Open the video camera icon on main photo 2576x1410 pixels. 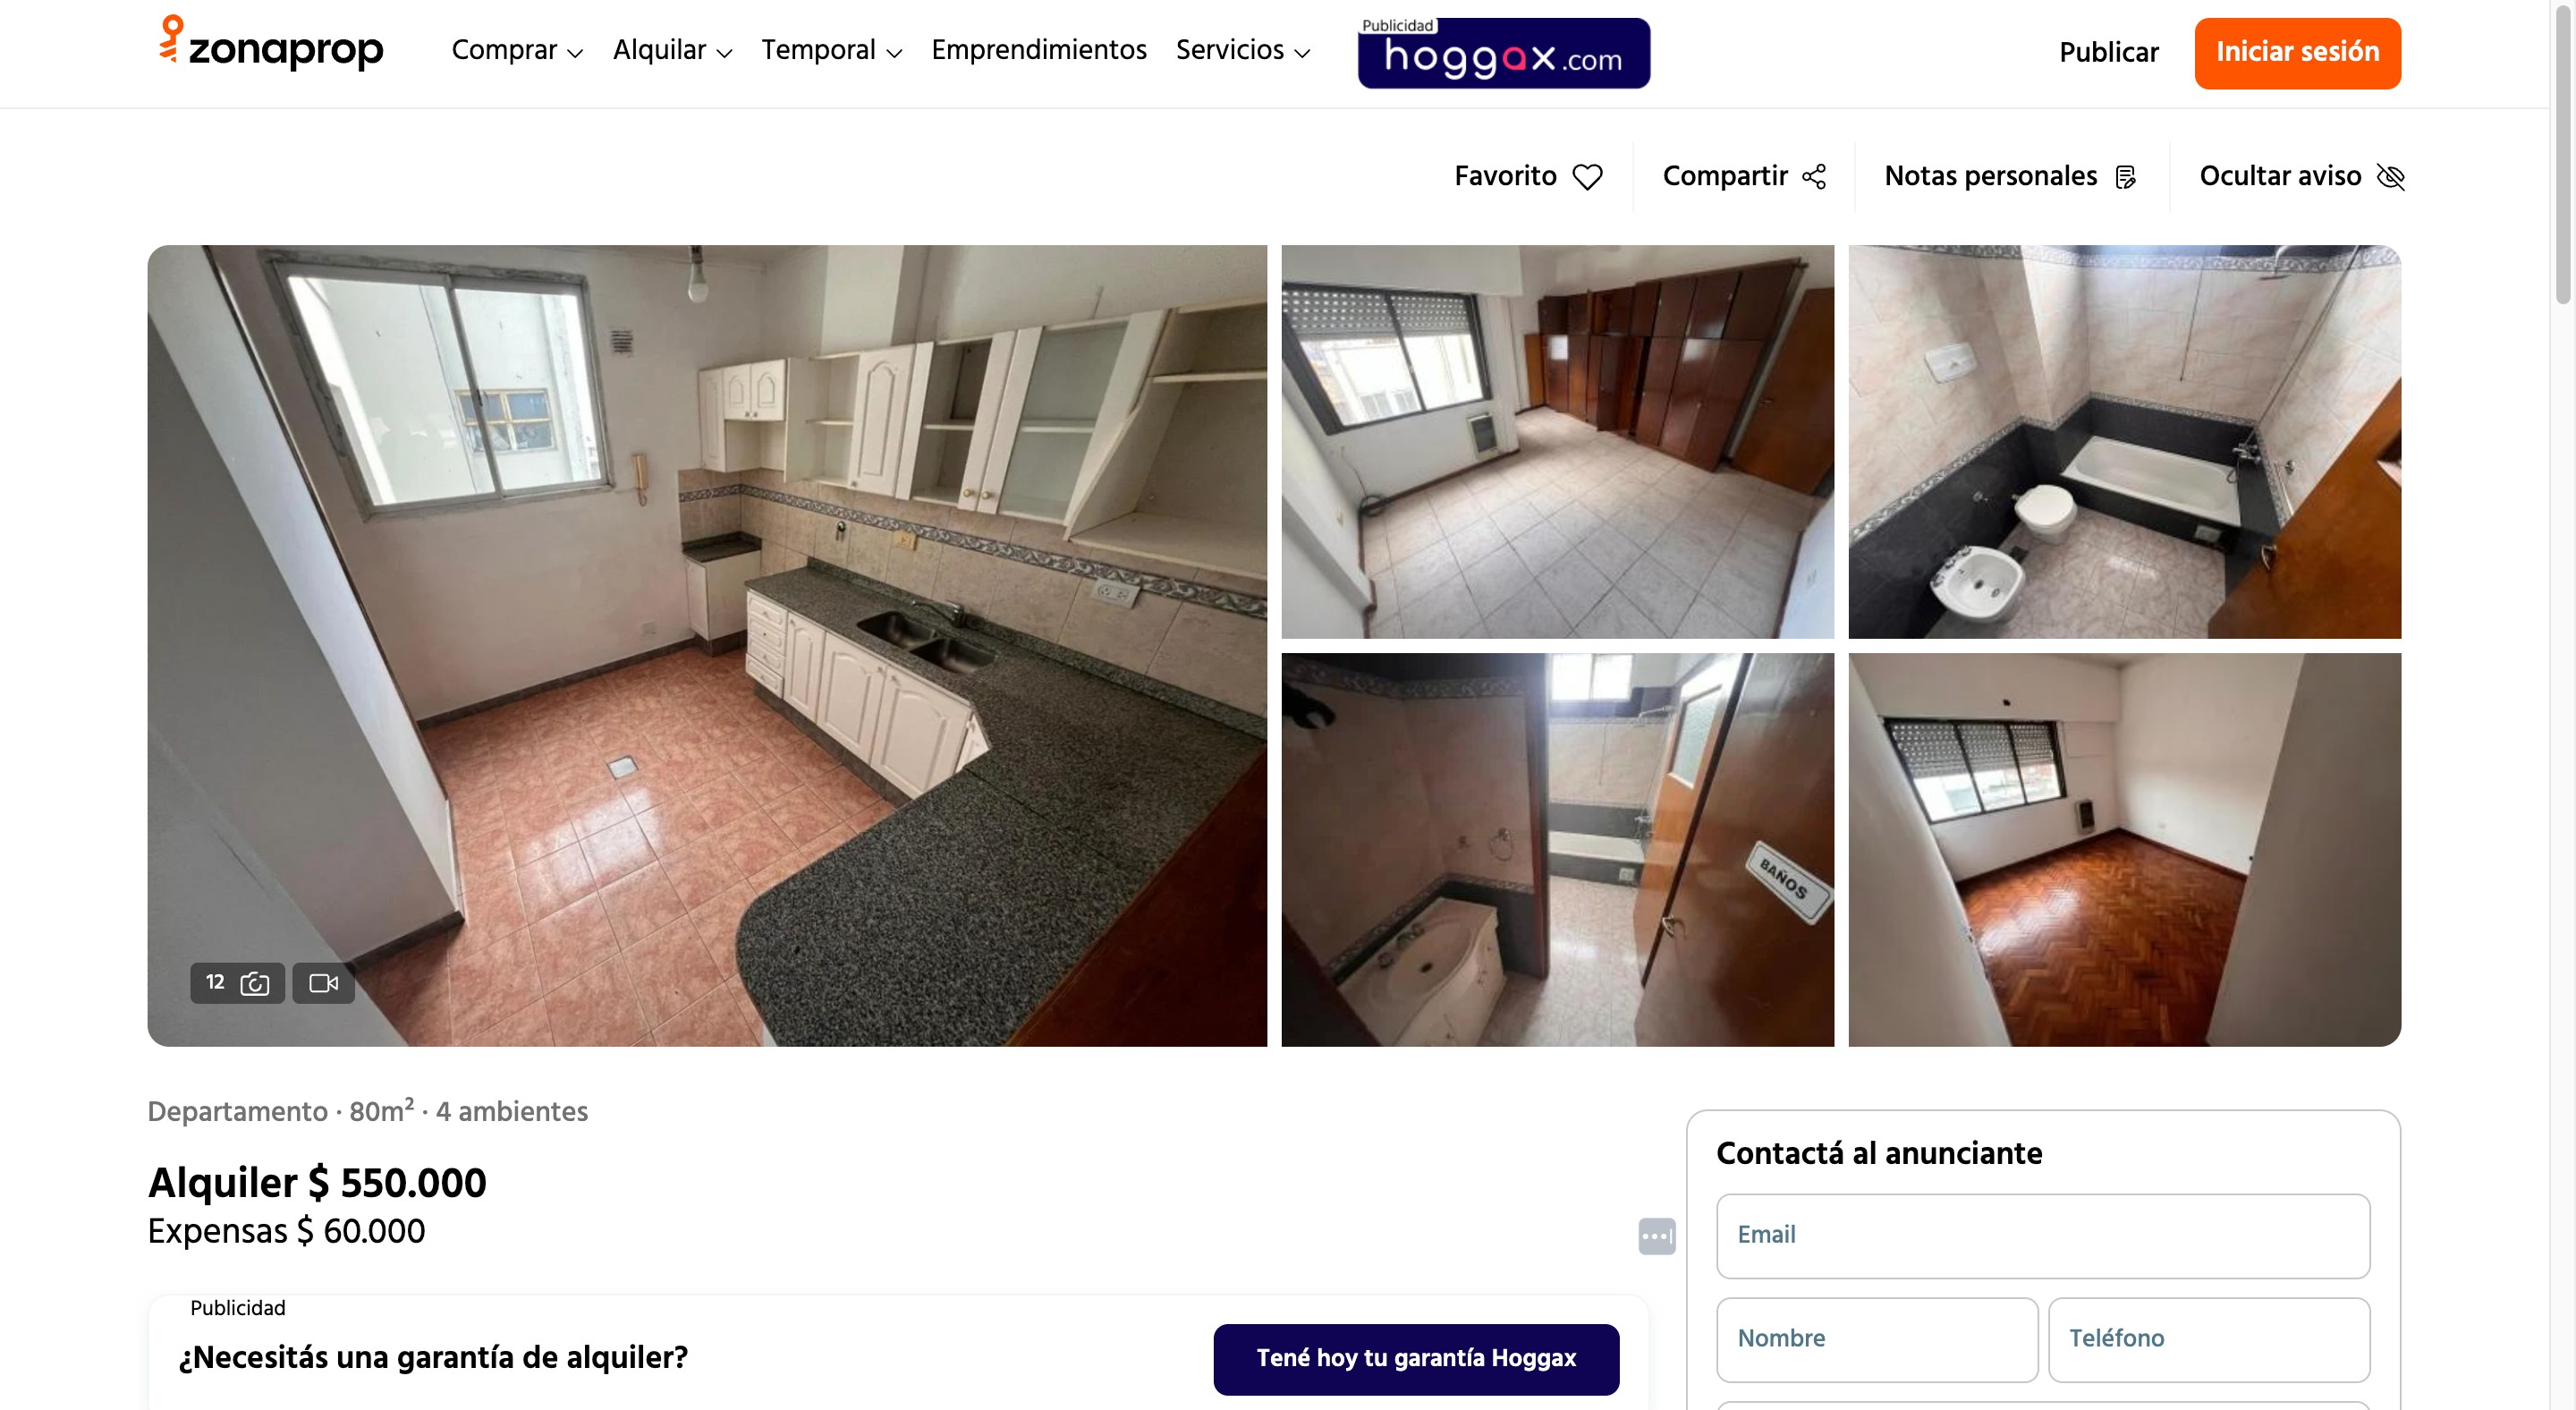click(x=323, y=983)
